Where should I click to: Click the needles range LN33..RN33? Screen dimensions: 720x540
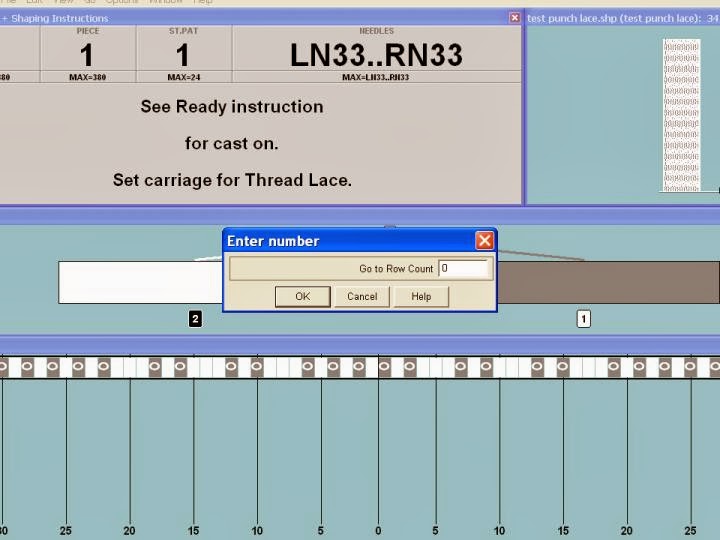[377, 55]
